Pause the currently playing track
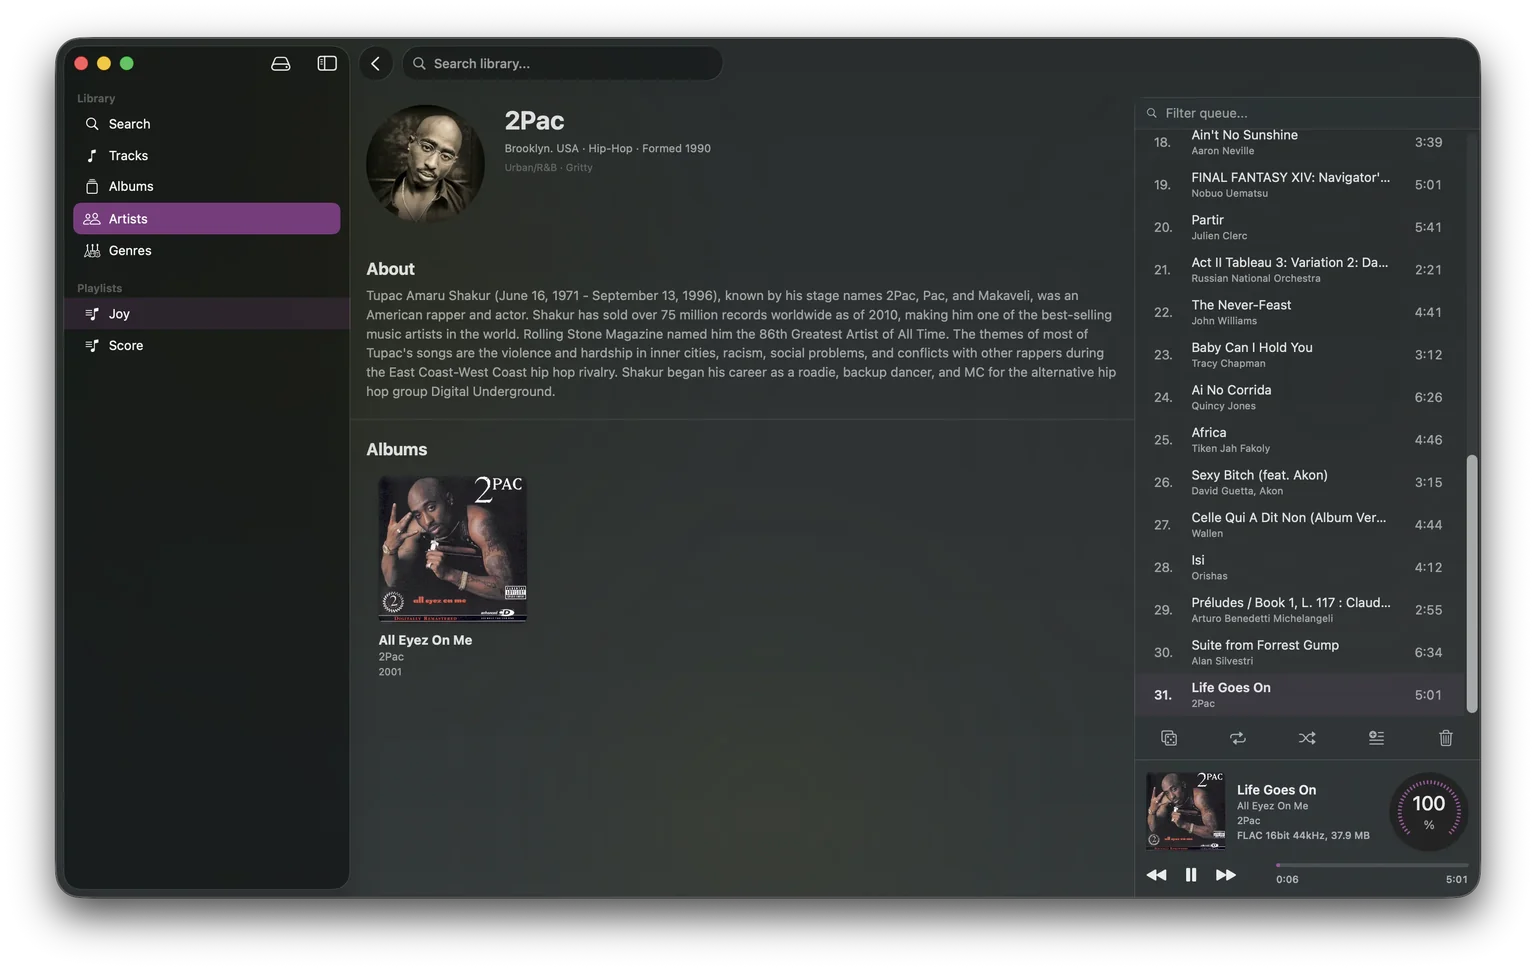 (x=1191, y=874)
